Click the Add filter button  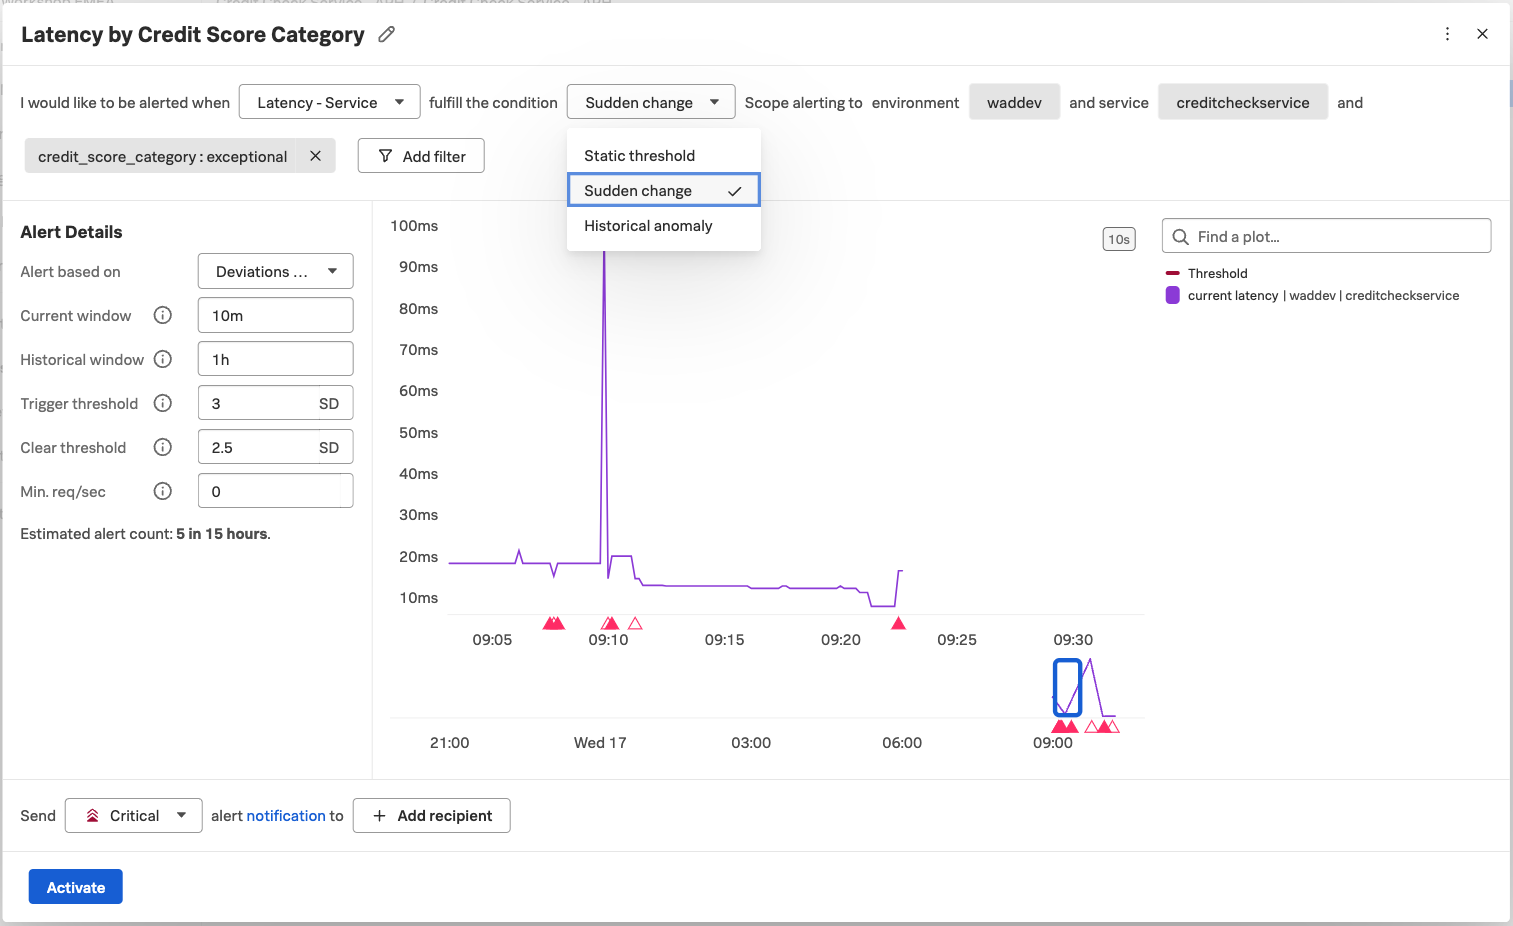tap(421, 157)
